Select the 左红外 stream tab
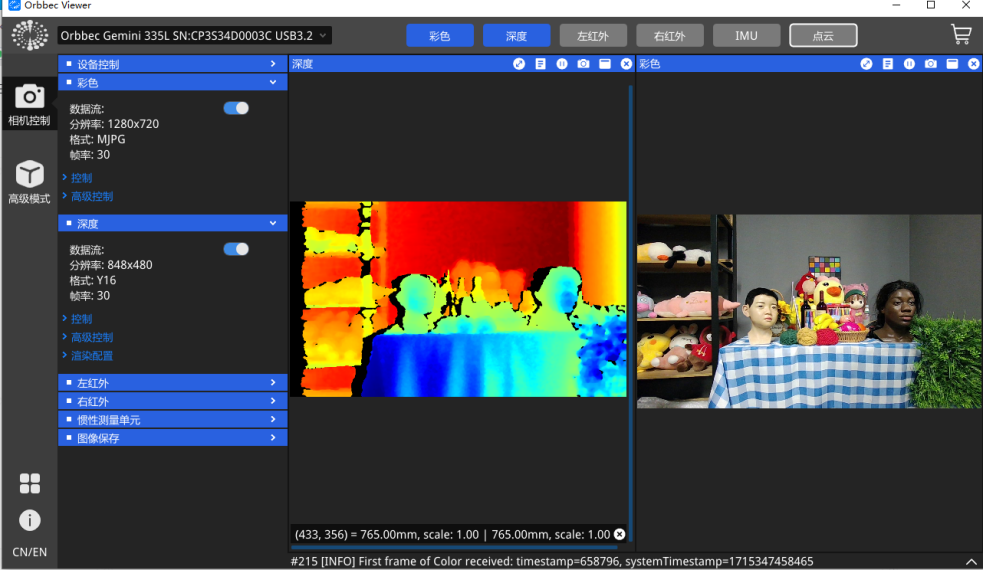This screenshot has width=983, height=571. [x=593, y=36]
